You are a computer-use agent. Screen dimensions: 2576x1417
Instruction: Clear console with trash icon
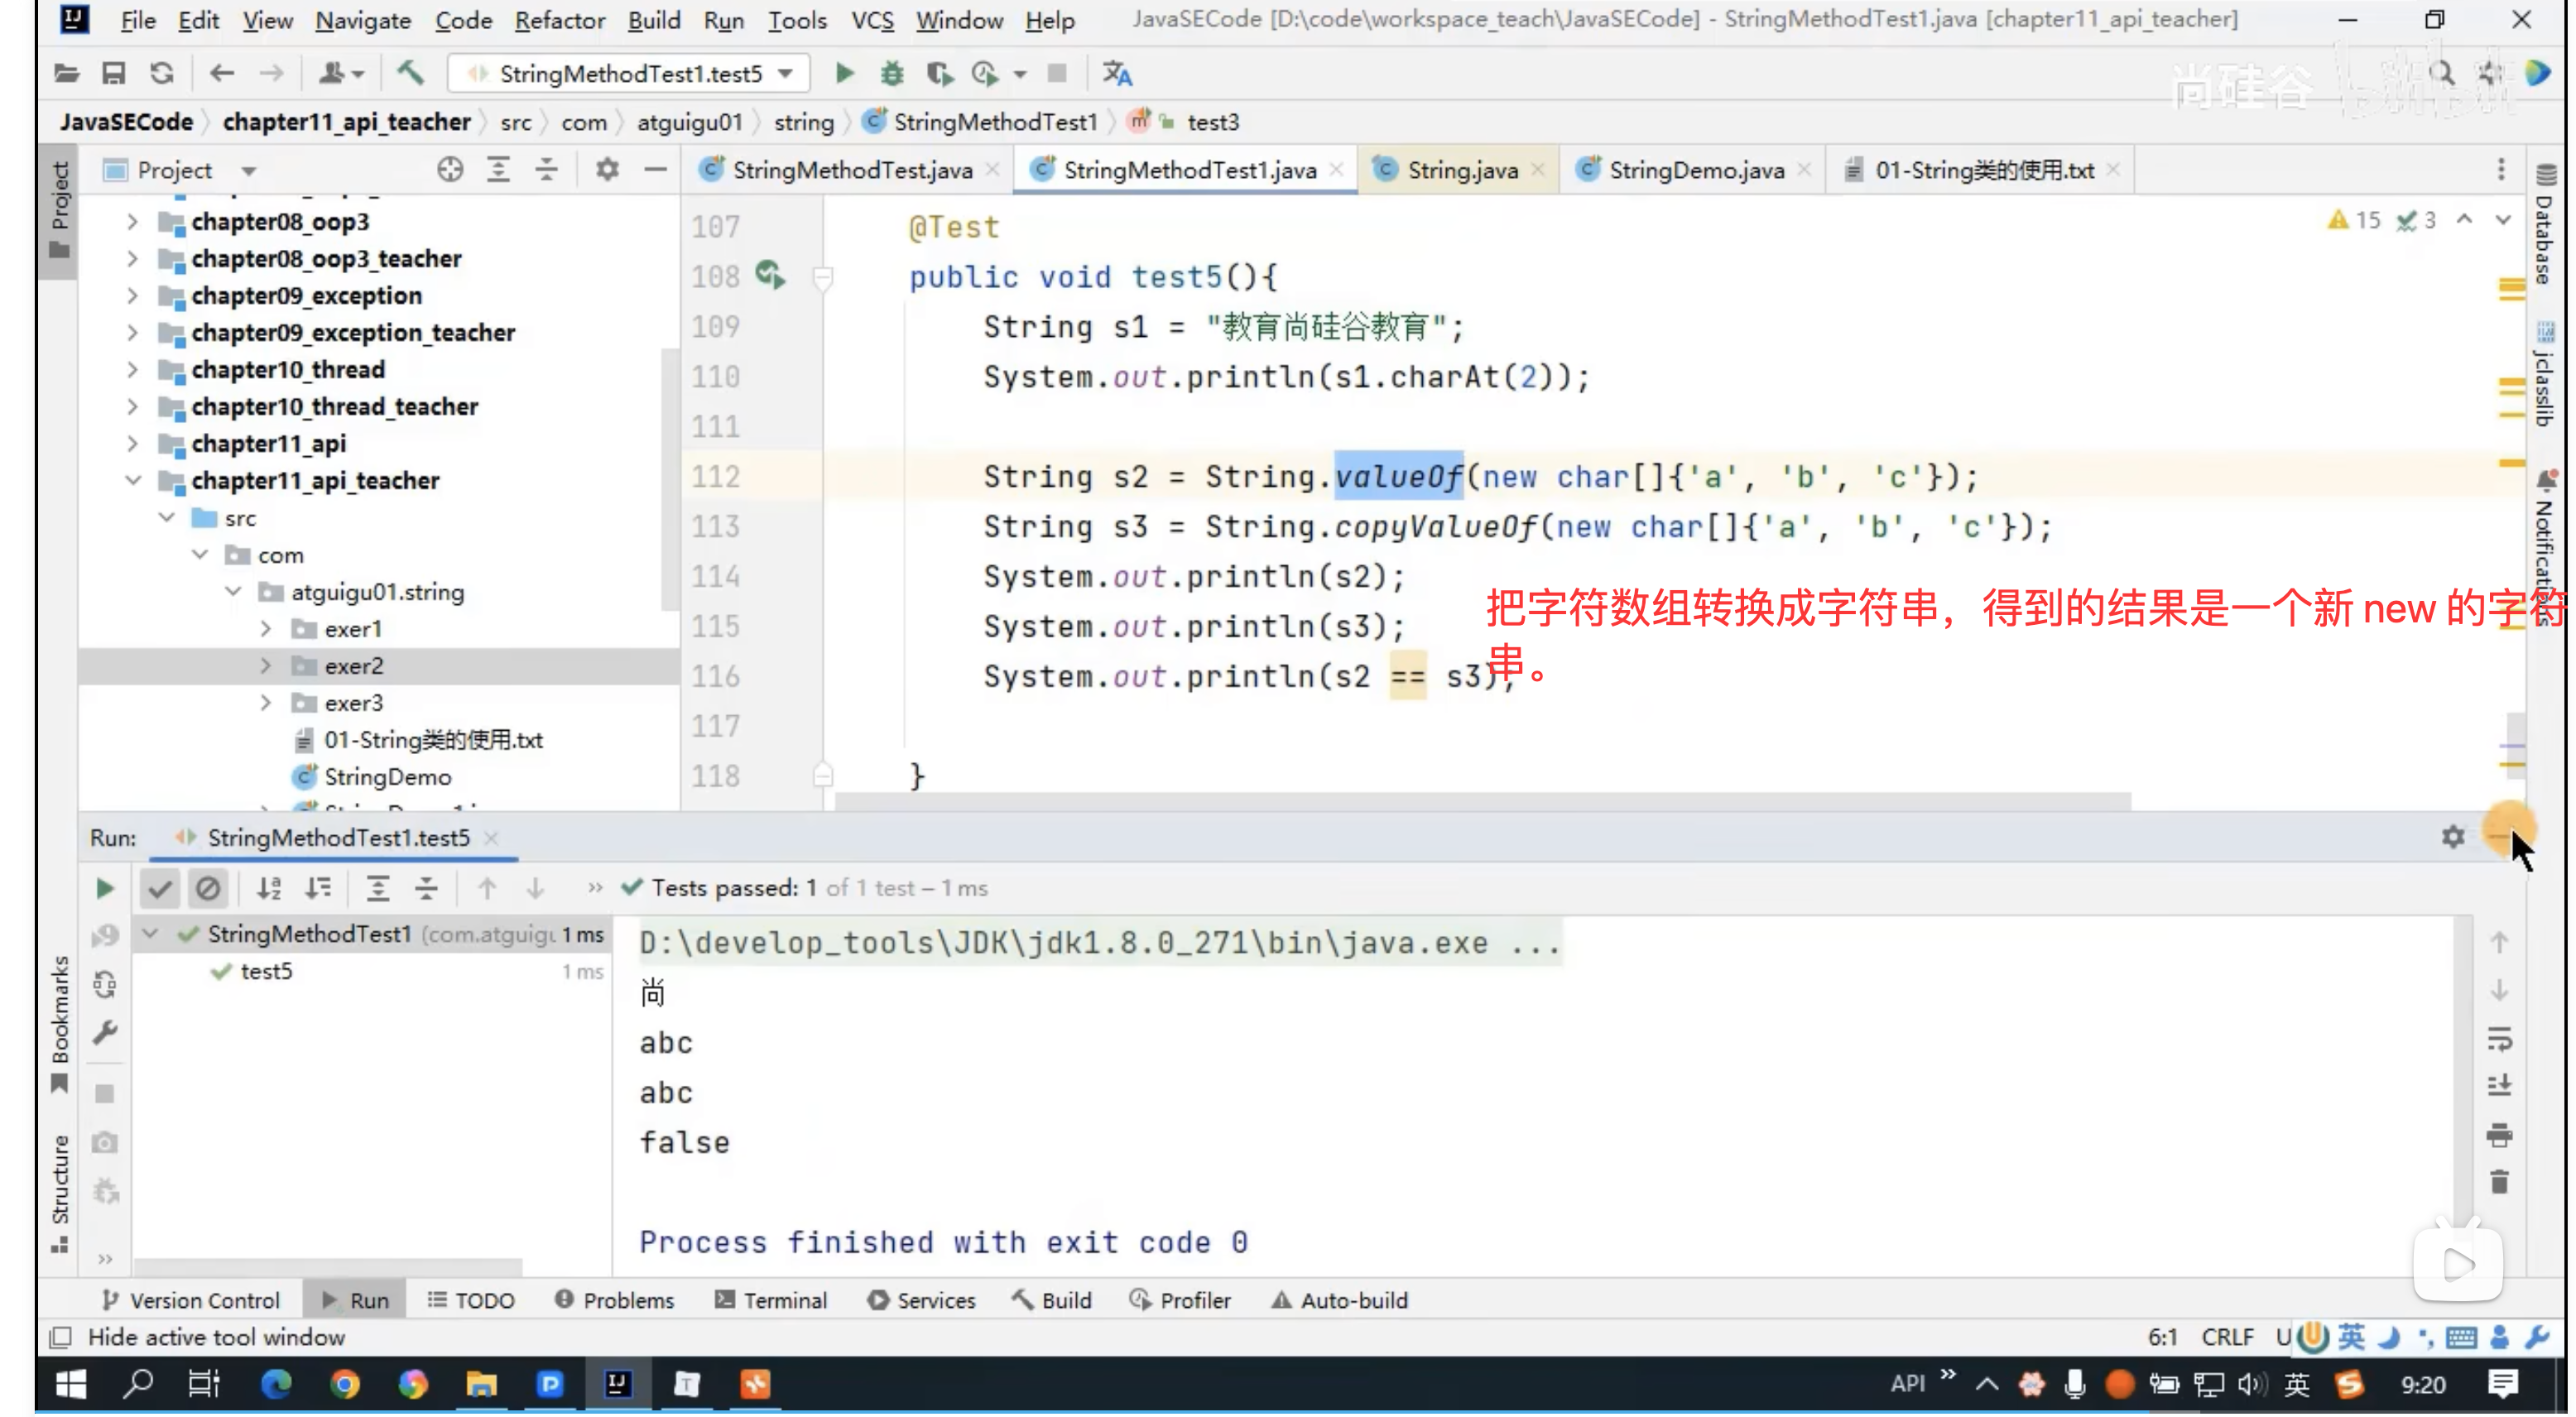tap(2499, 1182)
